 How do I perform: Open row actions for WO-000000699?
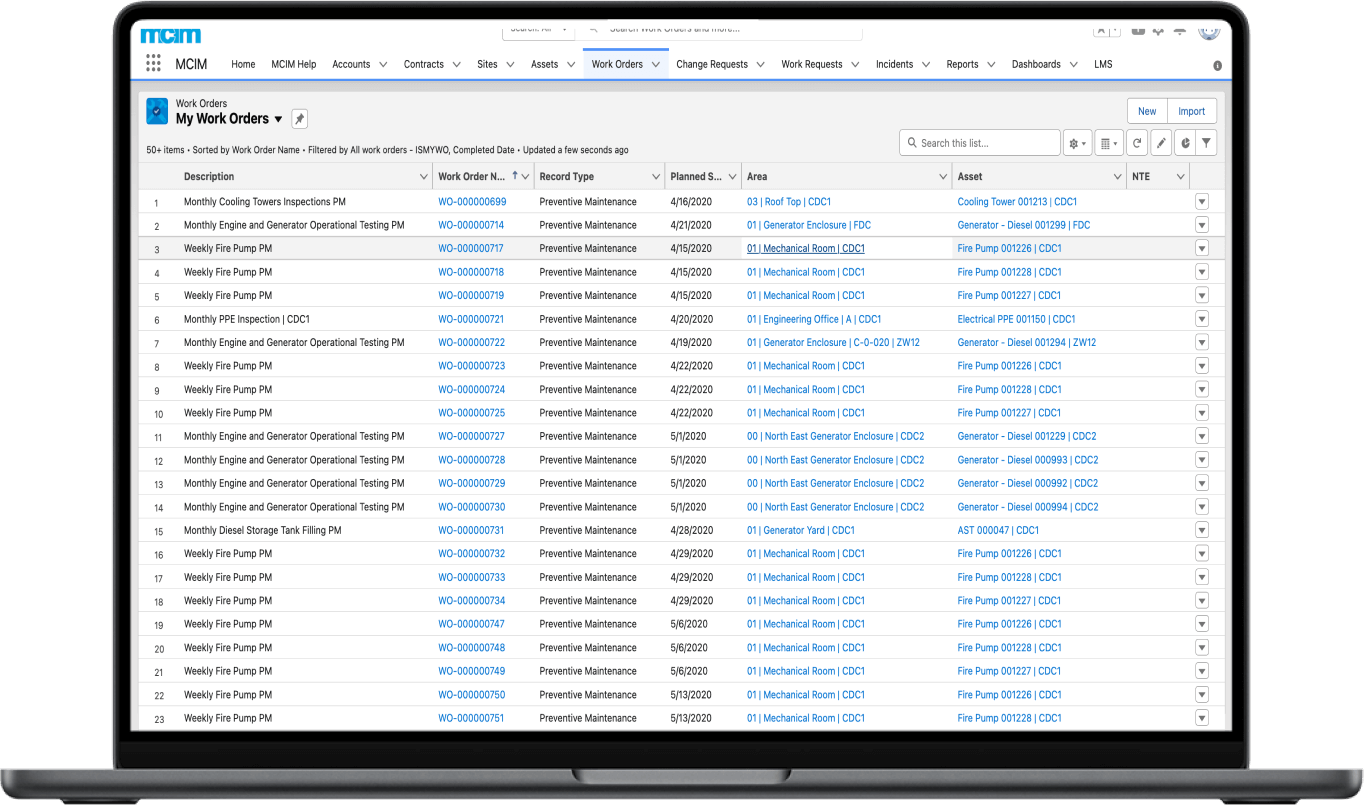(x=1202, y=202)
